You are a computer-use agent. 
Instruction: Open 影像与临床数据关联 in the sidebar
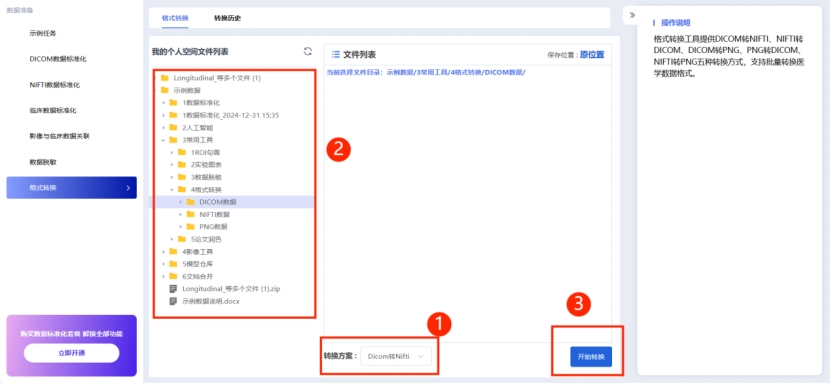pyautogui.click(x=60, y=136)
